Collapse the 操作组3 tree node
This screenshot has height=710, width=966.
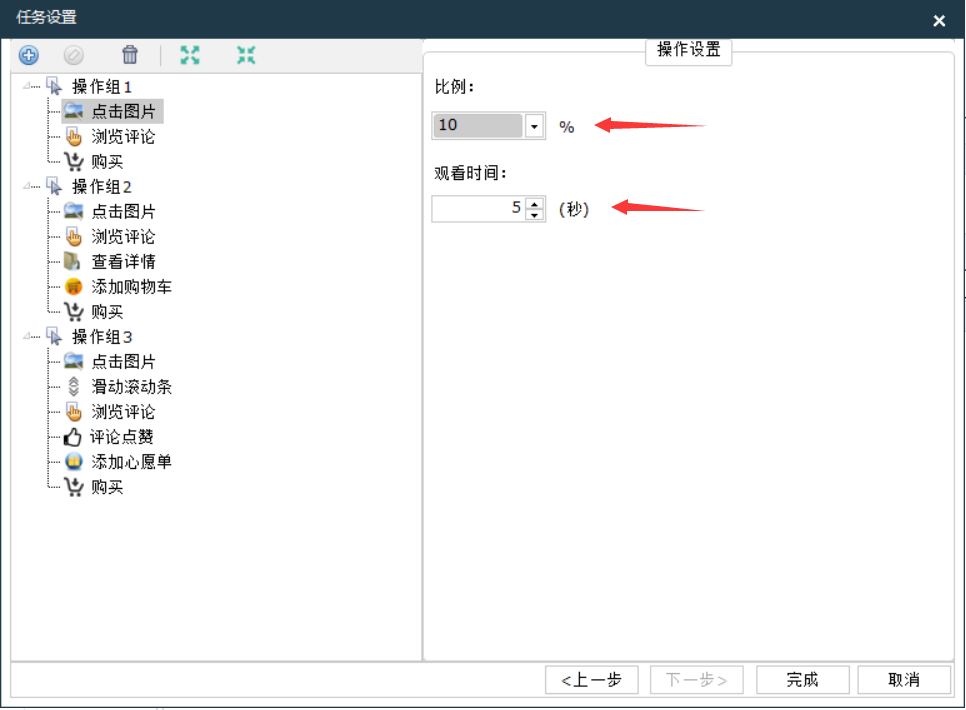tap(26, 337)
